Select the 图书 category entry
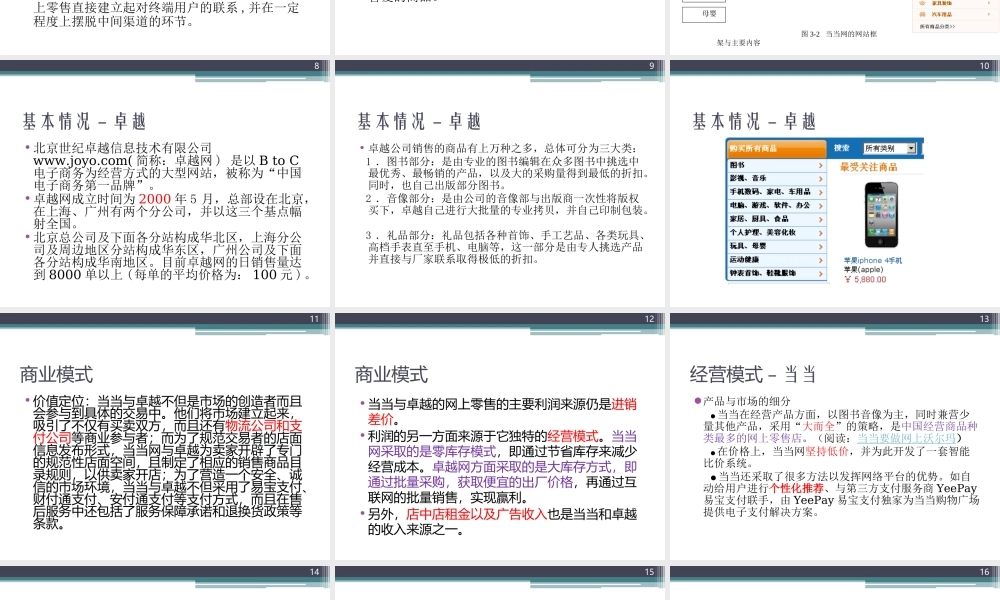The height and width of the screenshot is (600, 1000). click(x=735, y=165)
